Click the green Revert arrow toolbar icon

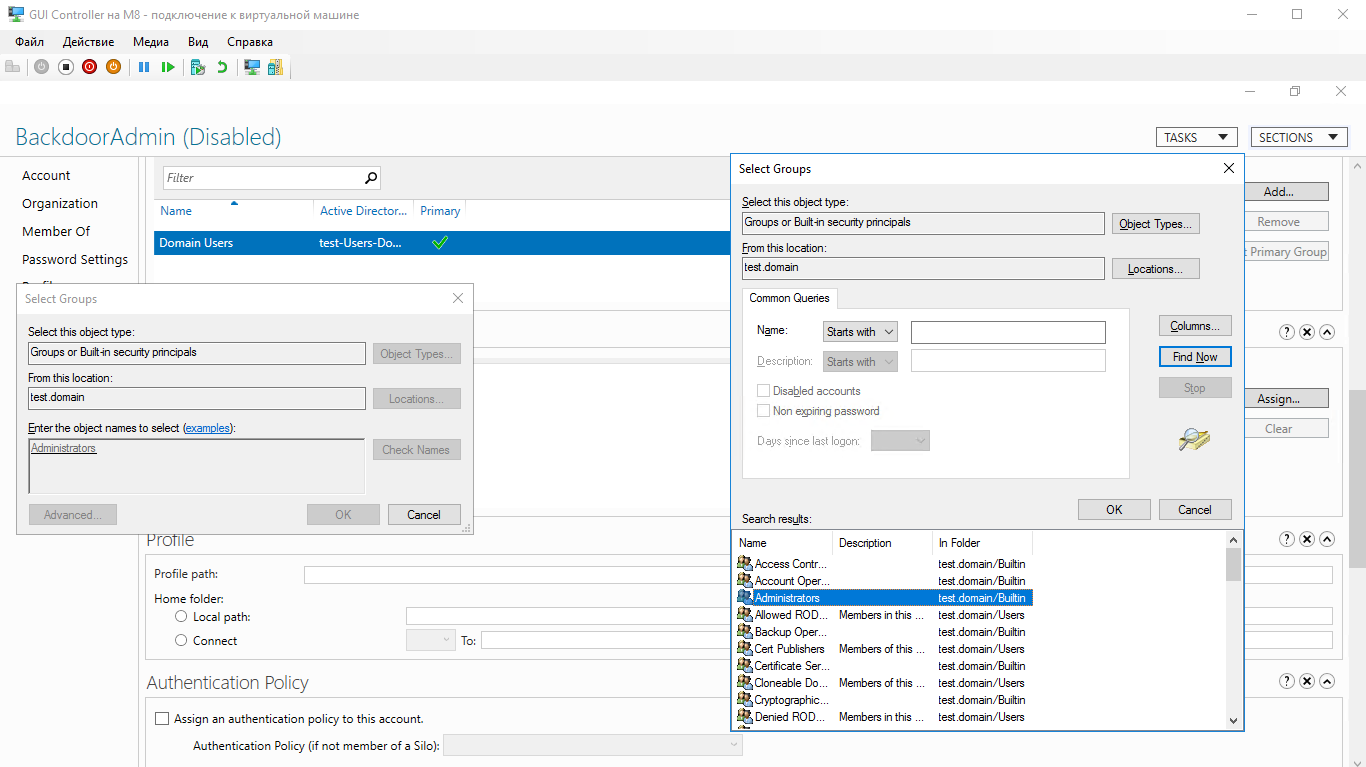(x=222, y=67)
